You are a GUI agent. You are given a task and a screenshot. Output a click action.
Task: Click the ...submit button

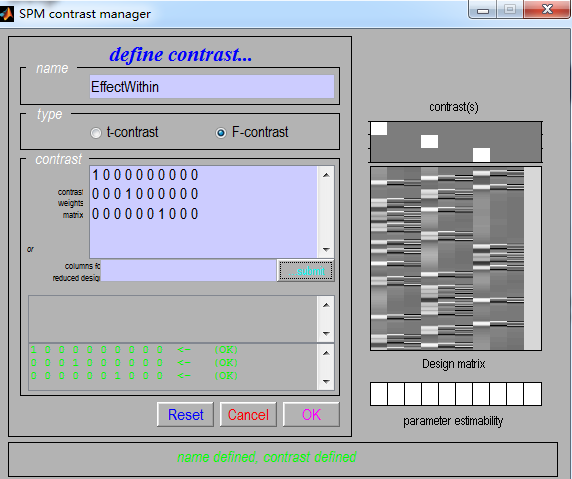pos(306,271)
